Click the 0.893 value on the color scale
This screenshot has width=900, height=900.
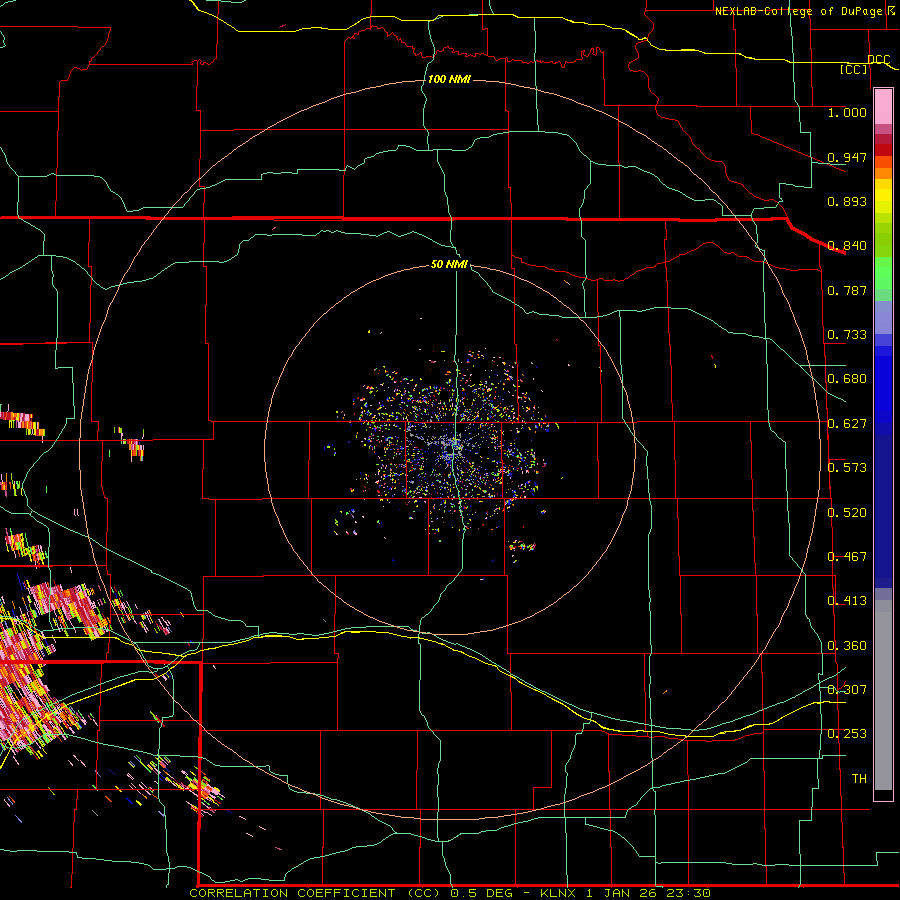[x=847, y=201]
